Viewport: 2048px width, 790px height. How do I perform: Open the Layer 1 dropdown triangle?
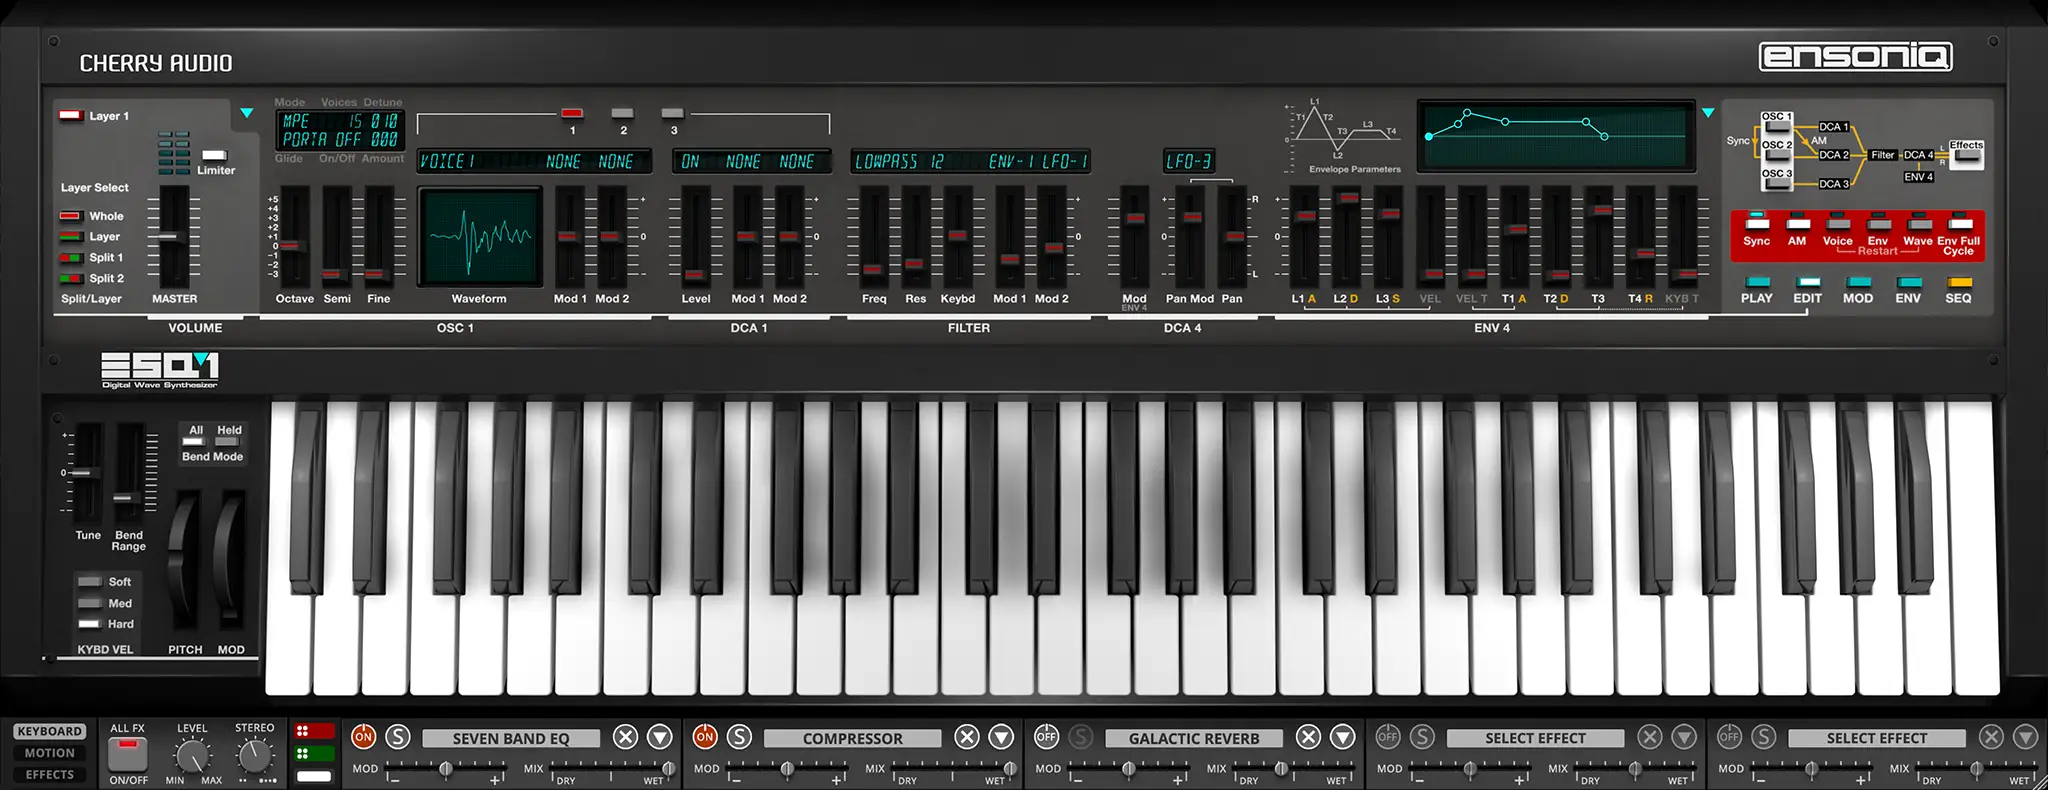pyautogui.click(x=246, y=113)
